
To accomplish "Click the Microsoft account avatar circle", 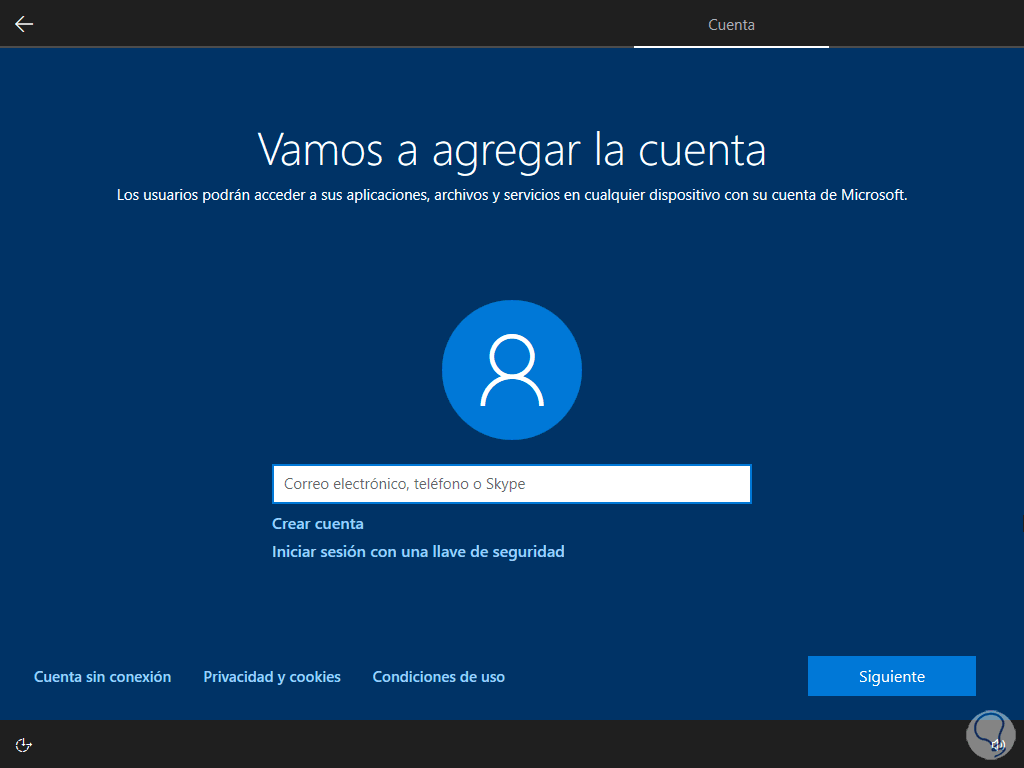I will (x=511, y=369).
